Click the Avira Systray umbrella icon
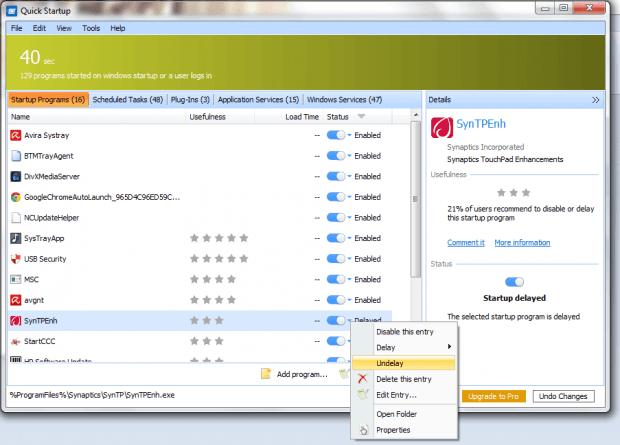620x445 pixels. click(x=15, y=135)
